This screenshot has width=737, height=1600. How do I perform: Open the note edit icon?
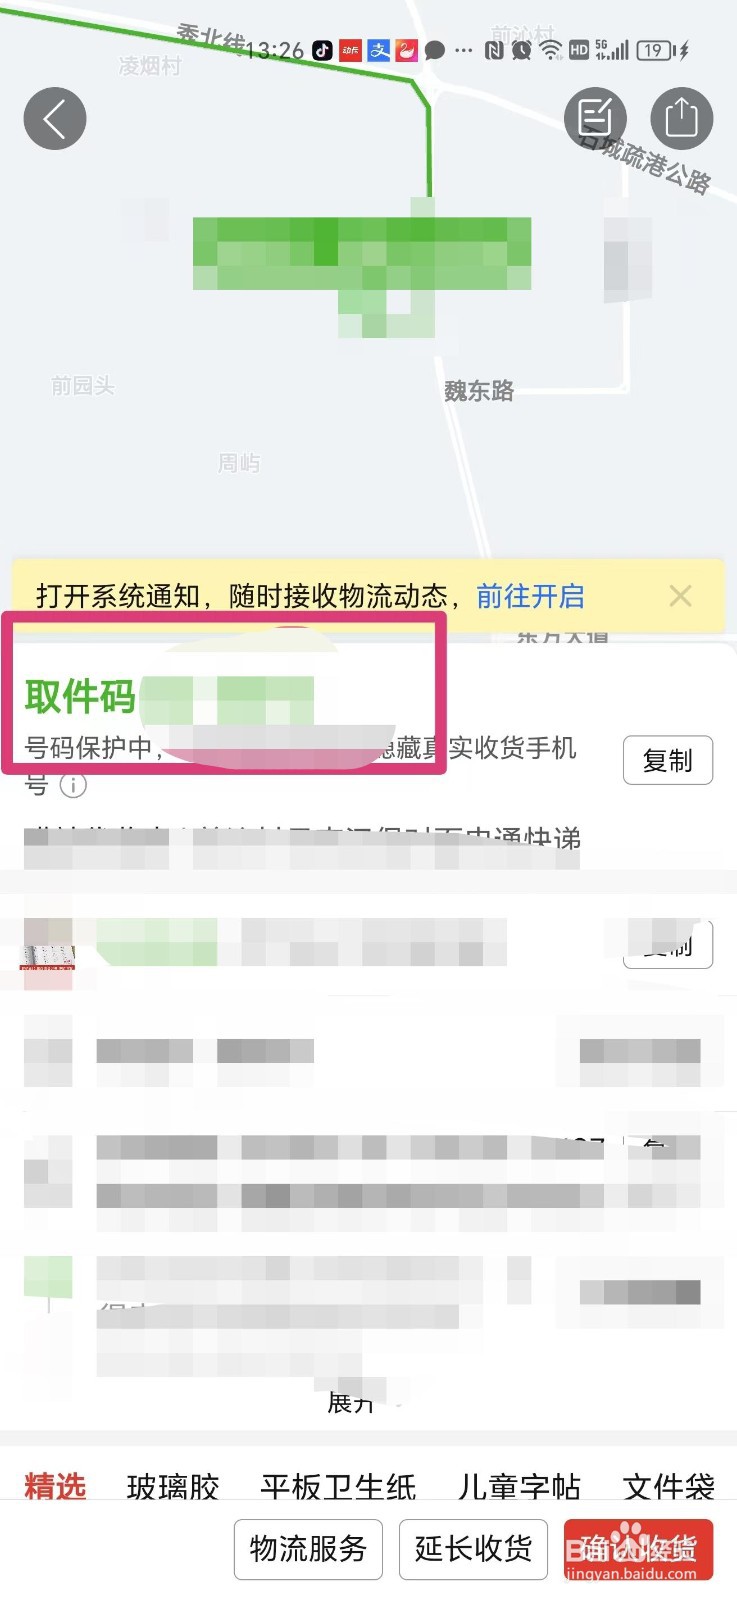click(x=596, y=119)
